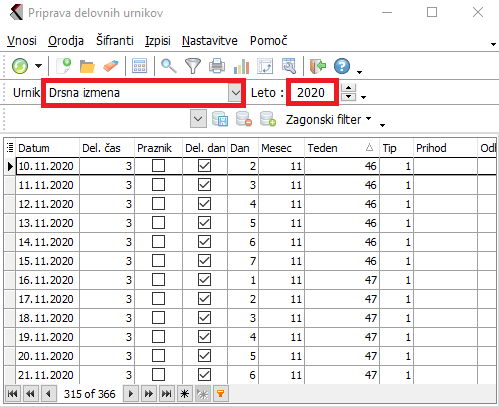499x407 pixels.
Task: Open the Šifranti menu
Action: (115, 41)
